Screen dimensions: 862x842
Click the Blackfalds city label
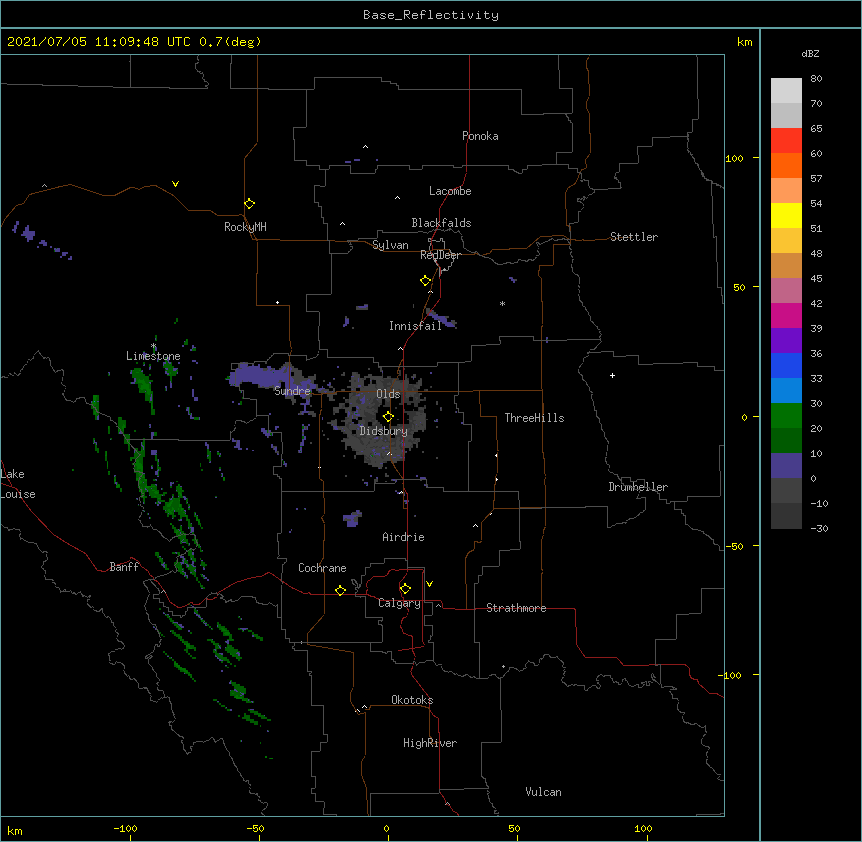point(441,223)
